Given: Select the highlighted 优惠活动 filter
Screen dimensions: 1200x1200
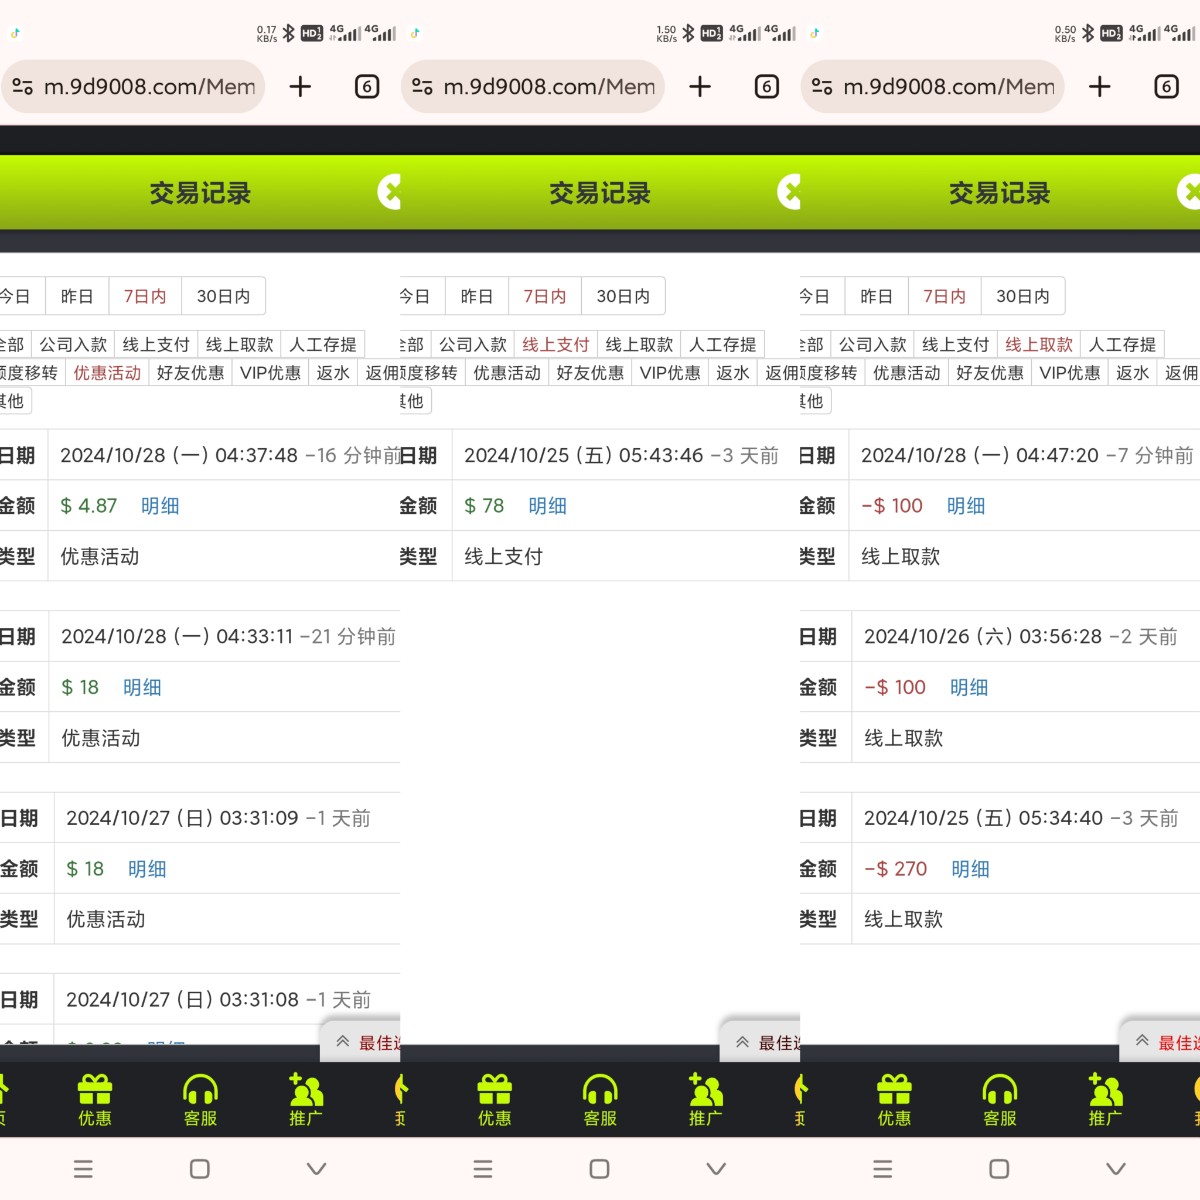Looking at the screenshot, I should pyautogui.click(x=107, y=373).
